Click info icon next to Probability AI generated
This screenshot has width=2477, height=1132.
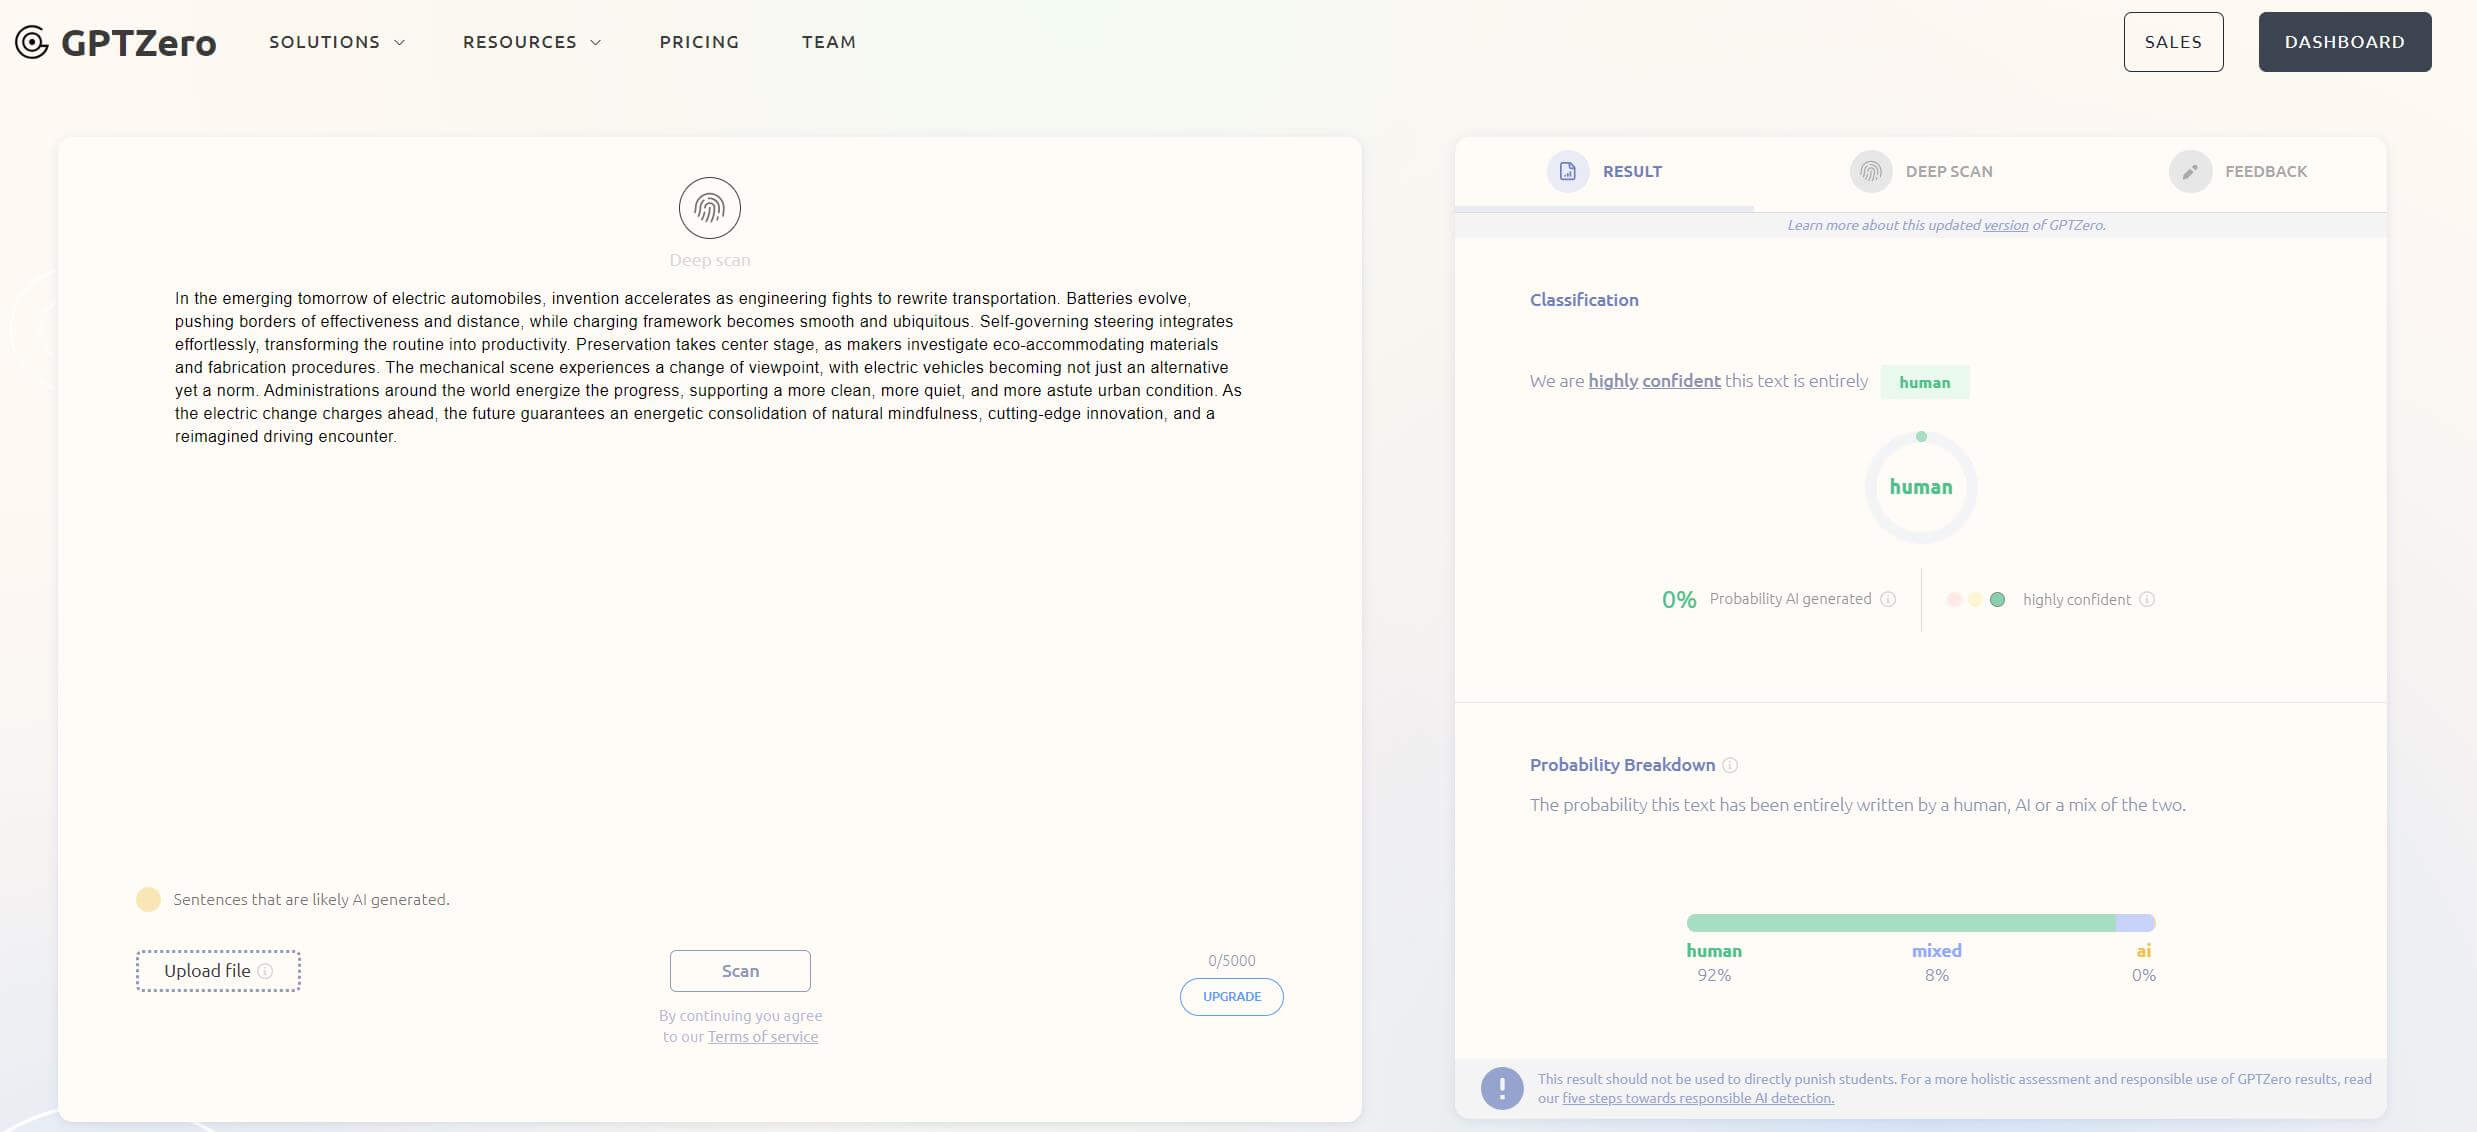pos(1888,599)
